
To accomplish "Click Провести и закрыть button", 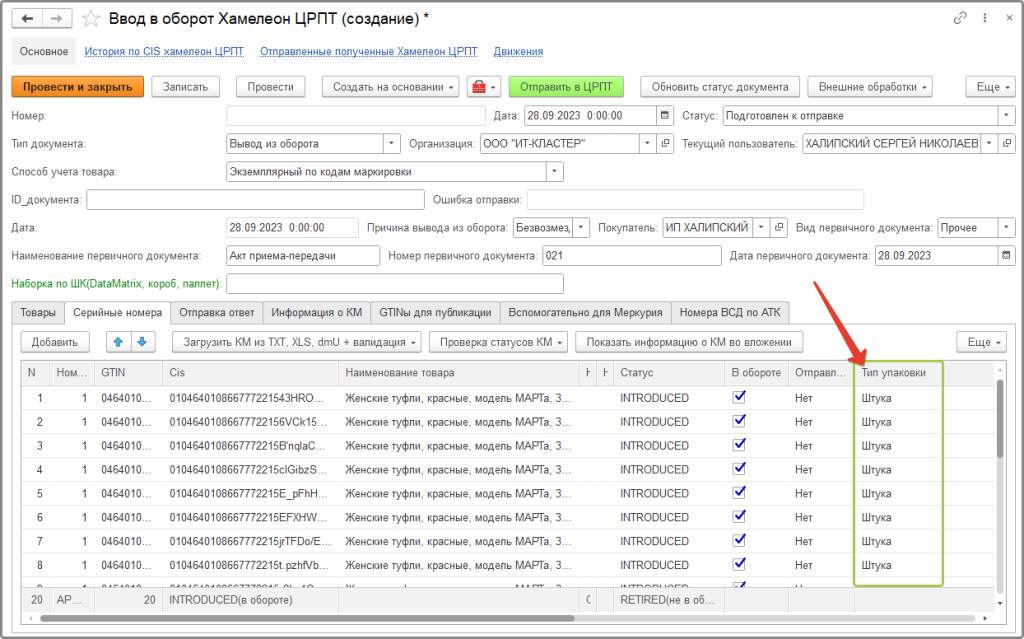I will [x=78, y=87].
